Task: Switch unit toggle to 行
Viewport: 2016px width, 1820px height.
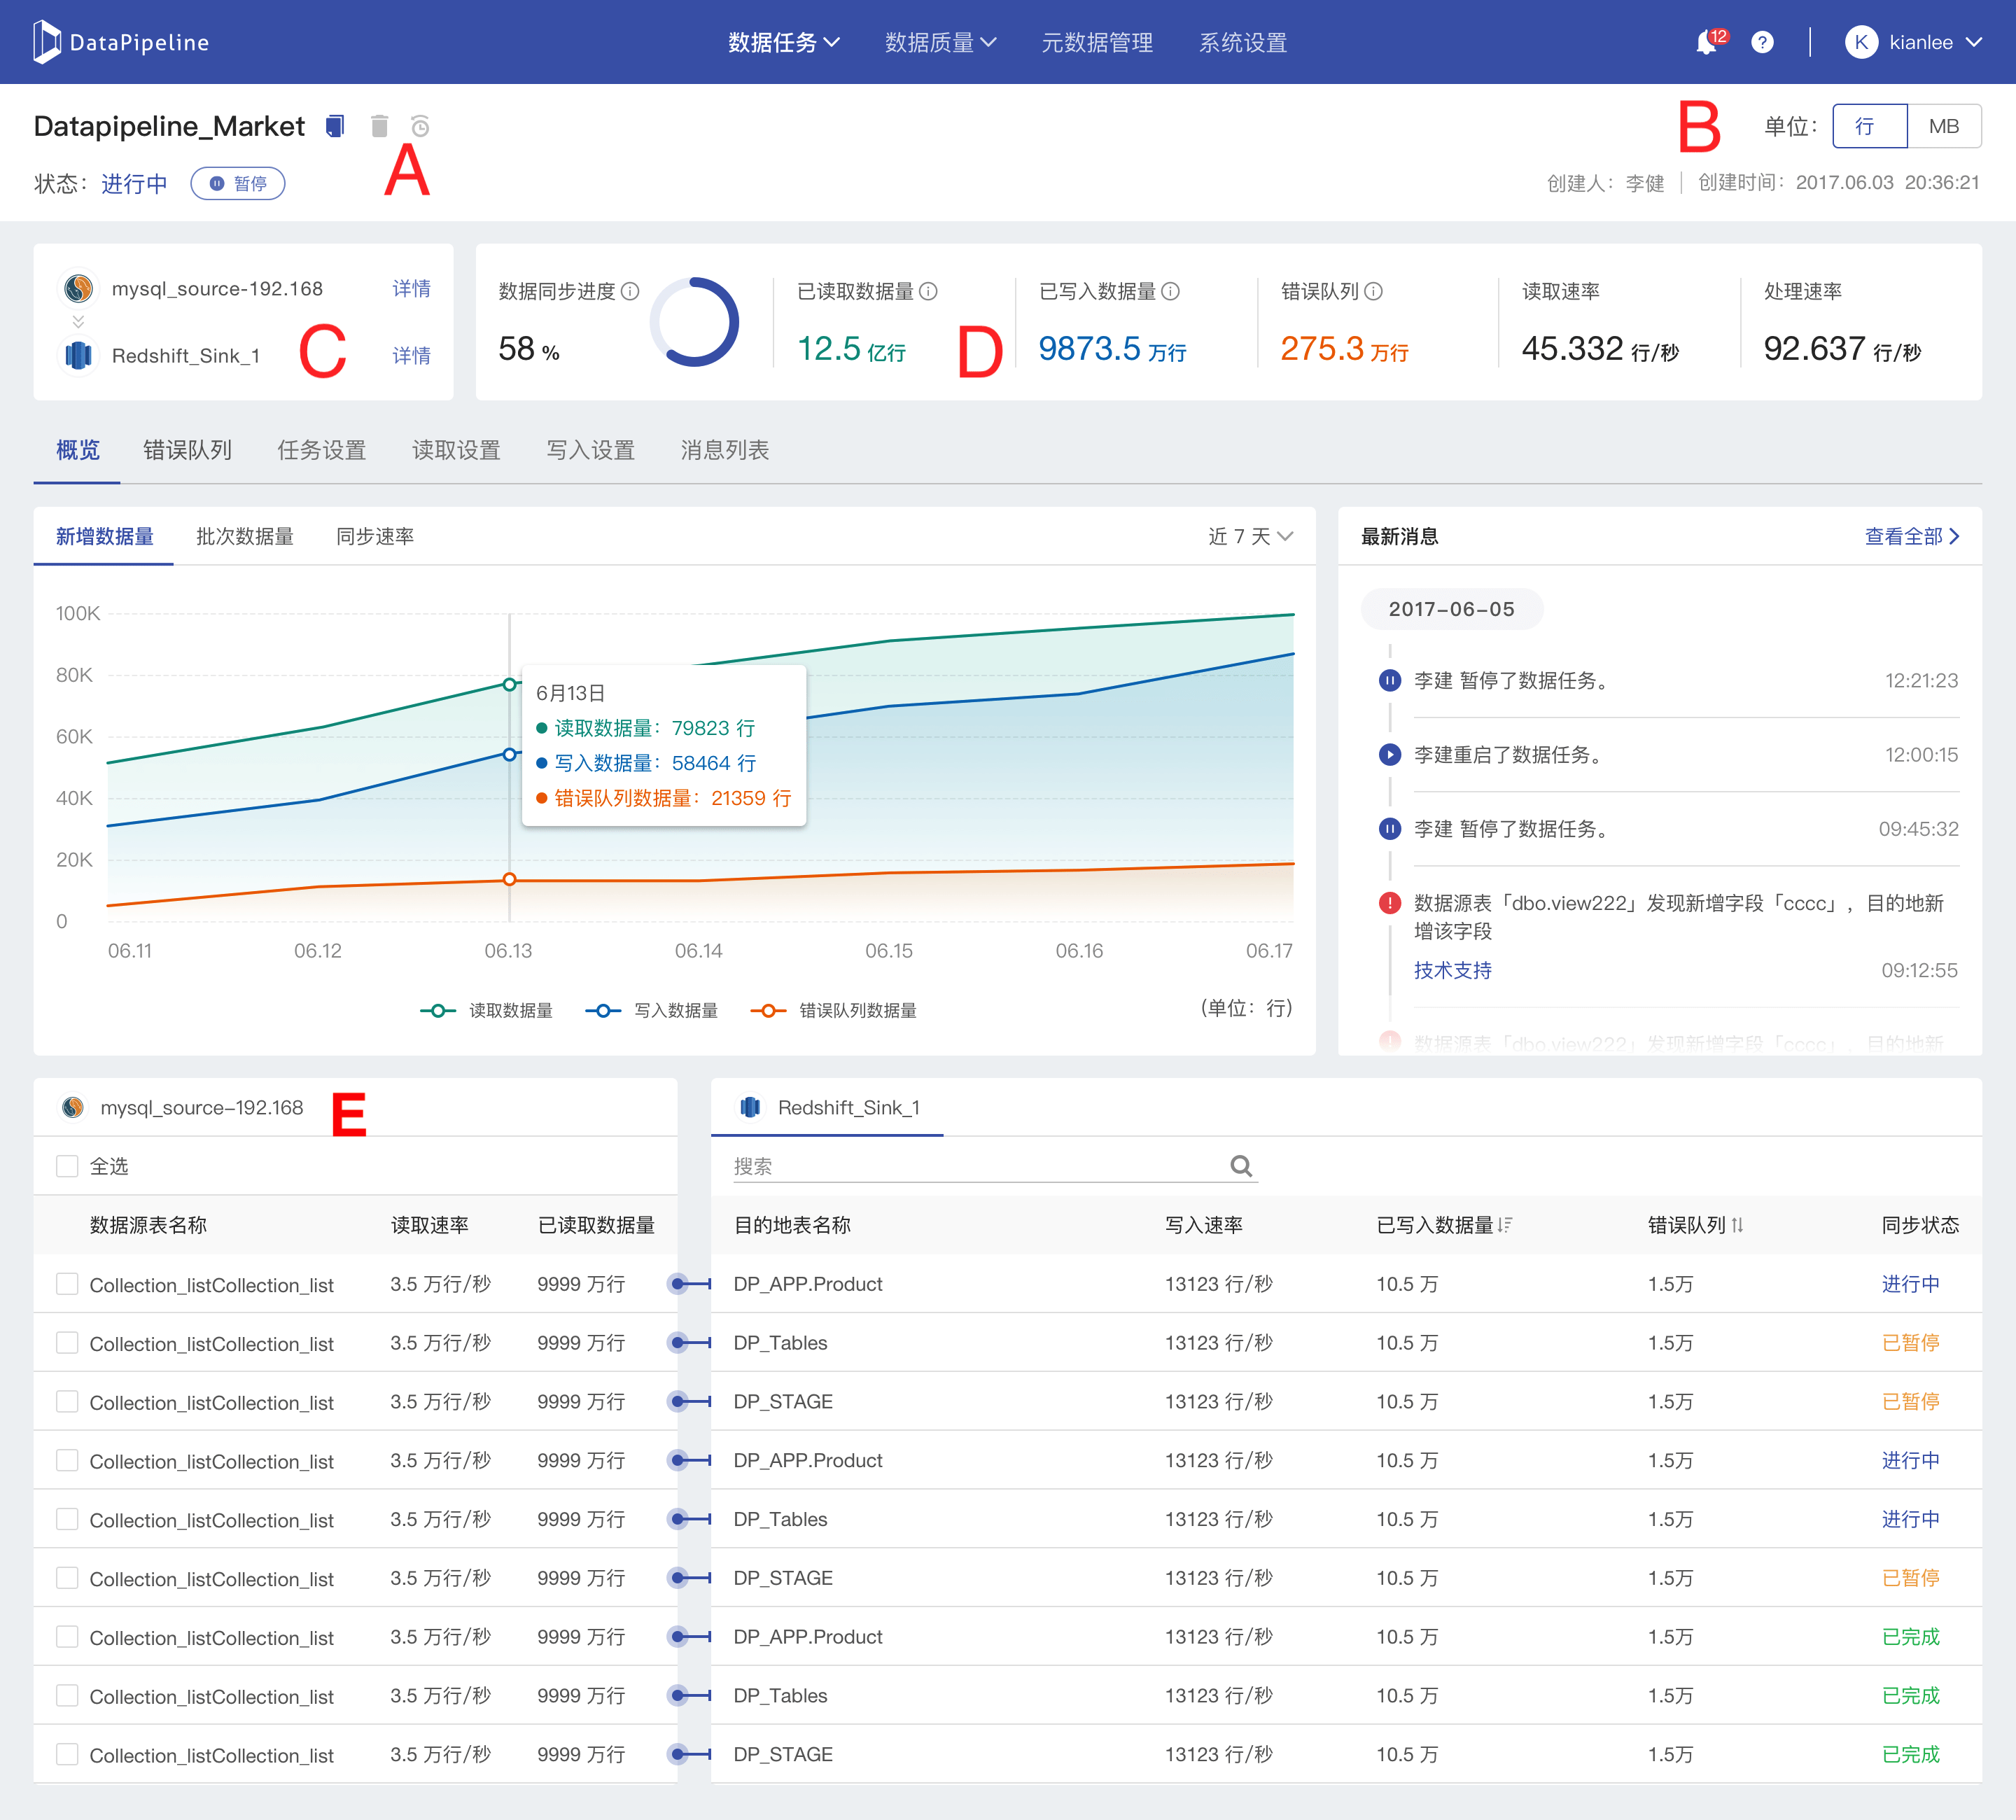Action: 1869,126
